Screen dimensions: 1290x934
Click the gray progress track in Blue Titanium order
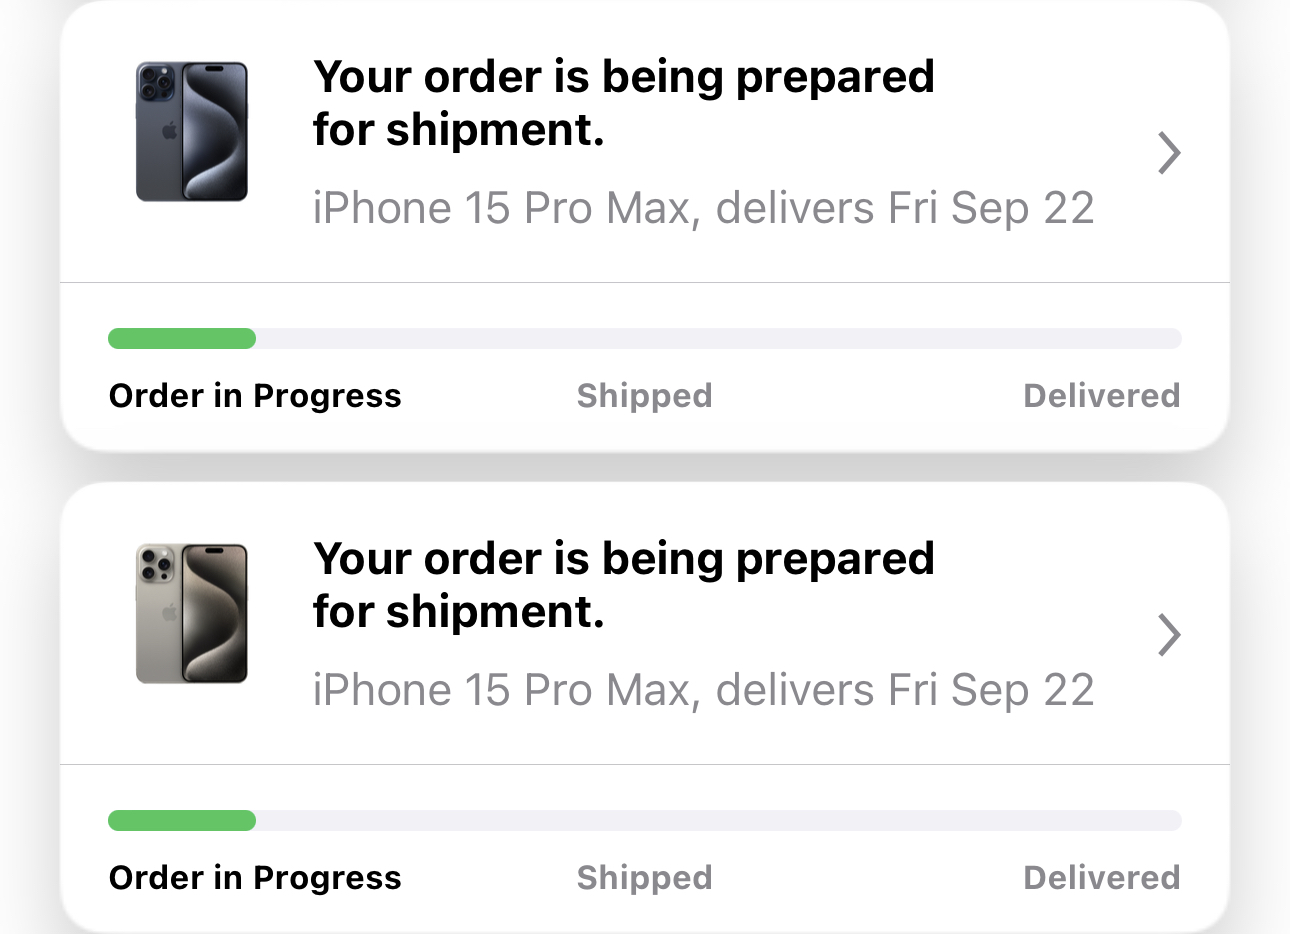718,339
